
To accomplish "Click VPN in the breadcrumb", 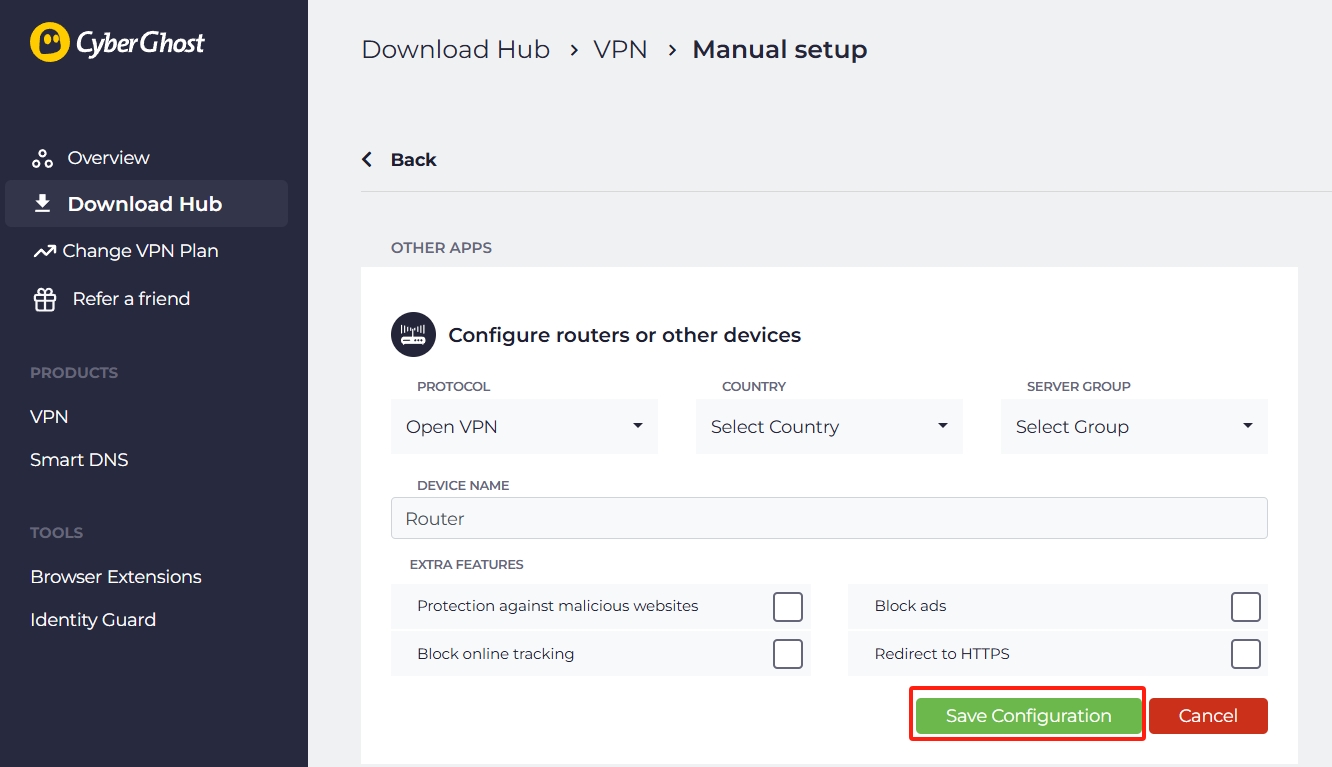I will point(620,49).
